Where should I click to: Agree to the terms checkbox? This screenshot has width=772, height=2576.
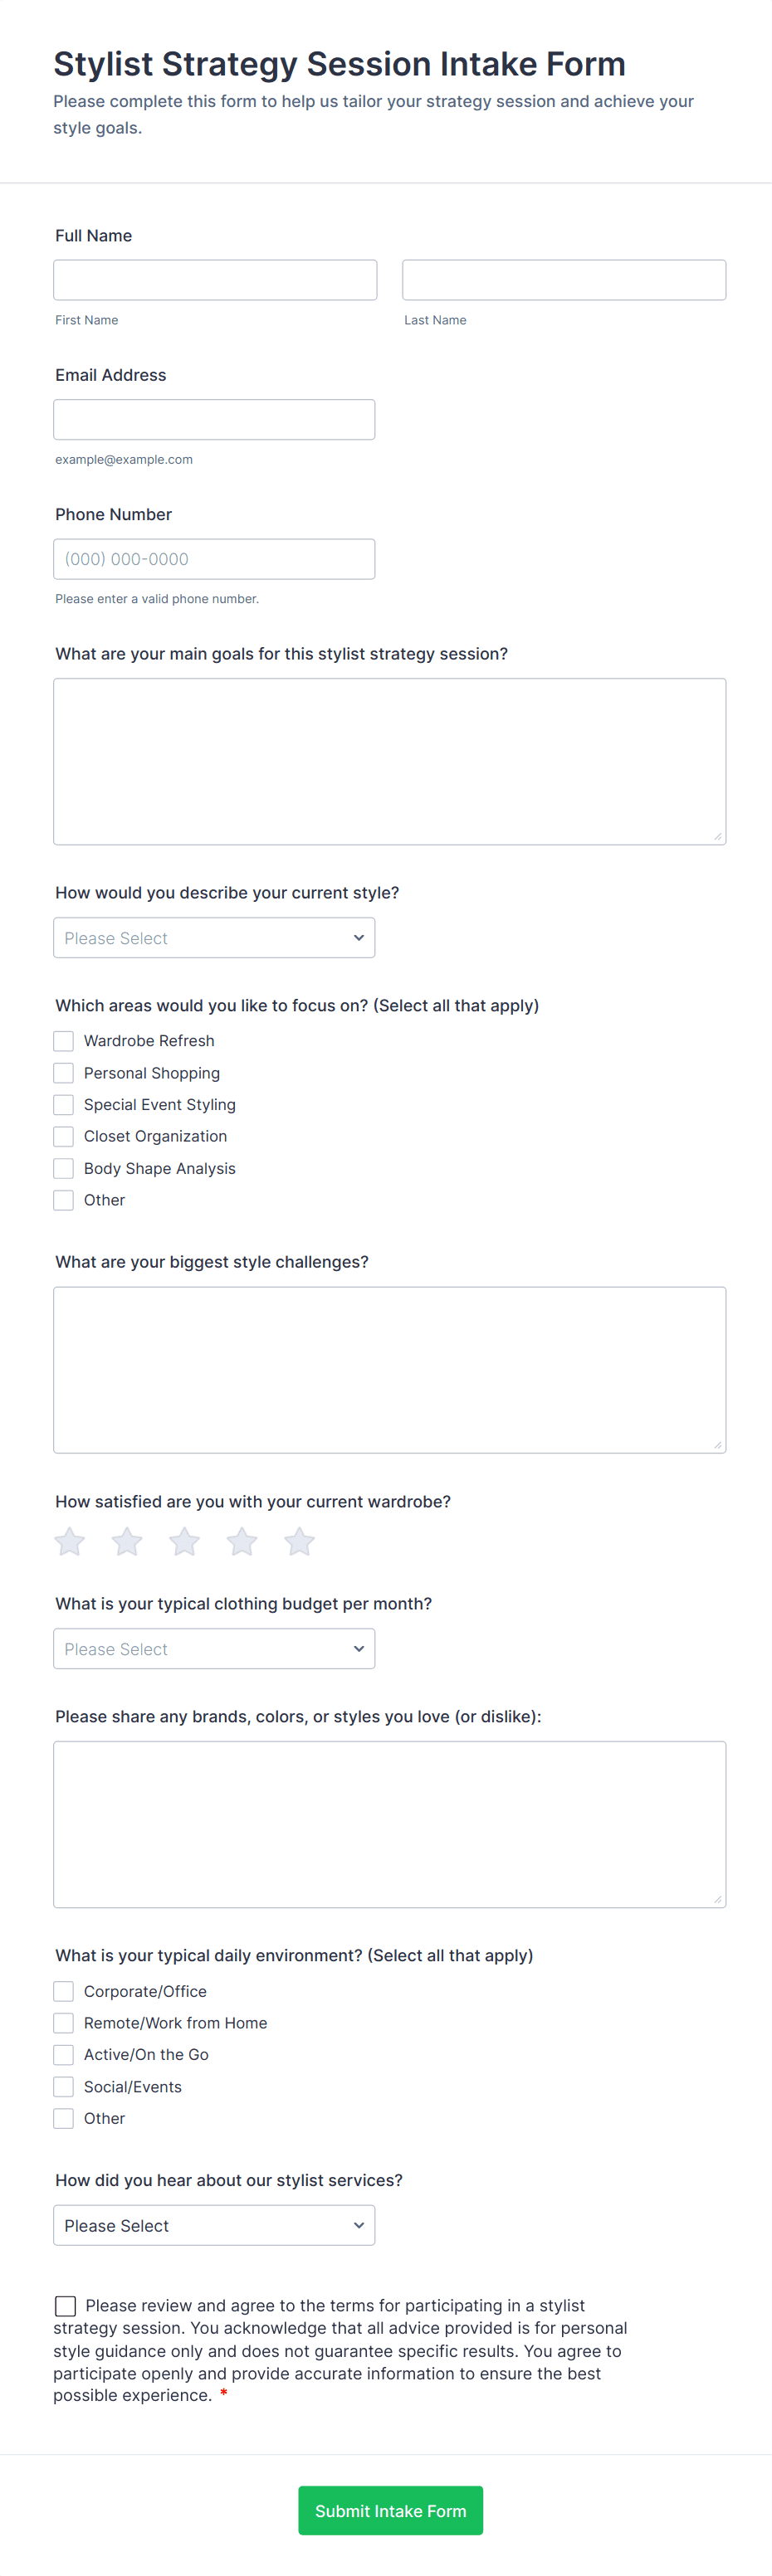point(66,2306)
